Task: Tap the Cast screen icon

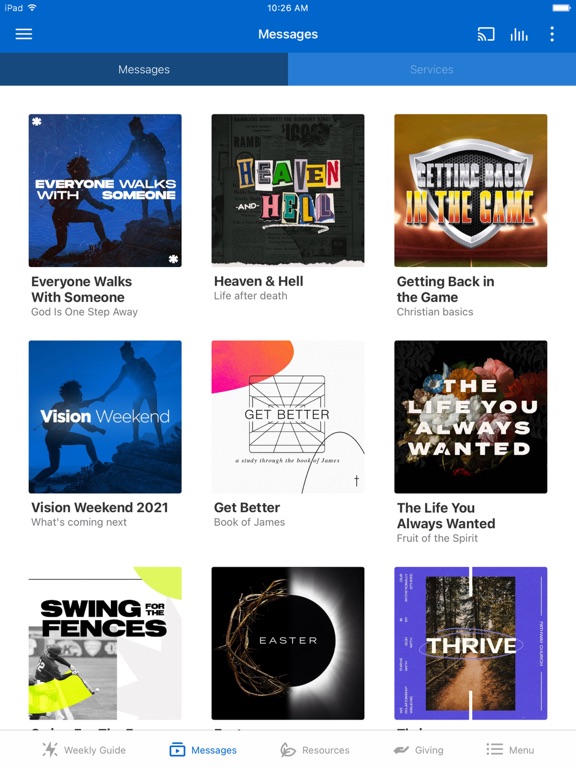Action: click(x=486, y=34)
